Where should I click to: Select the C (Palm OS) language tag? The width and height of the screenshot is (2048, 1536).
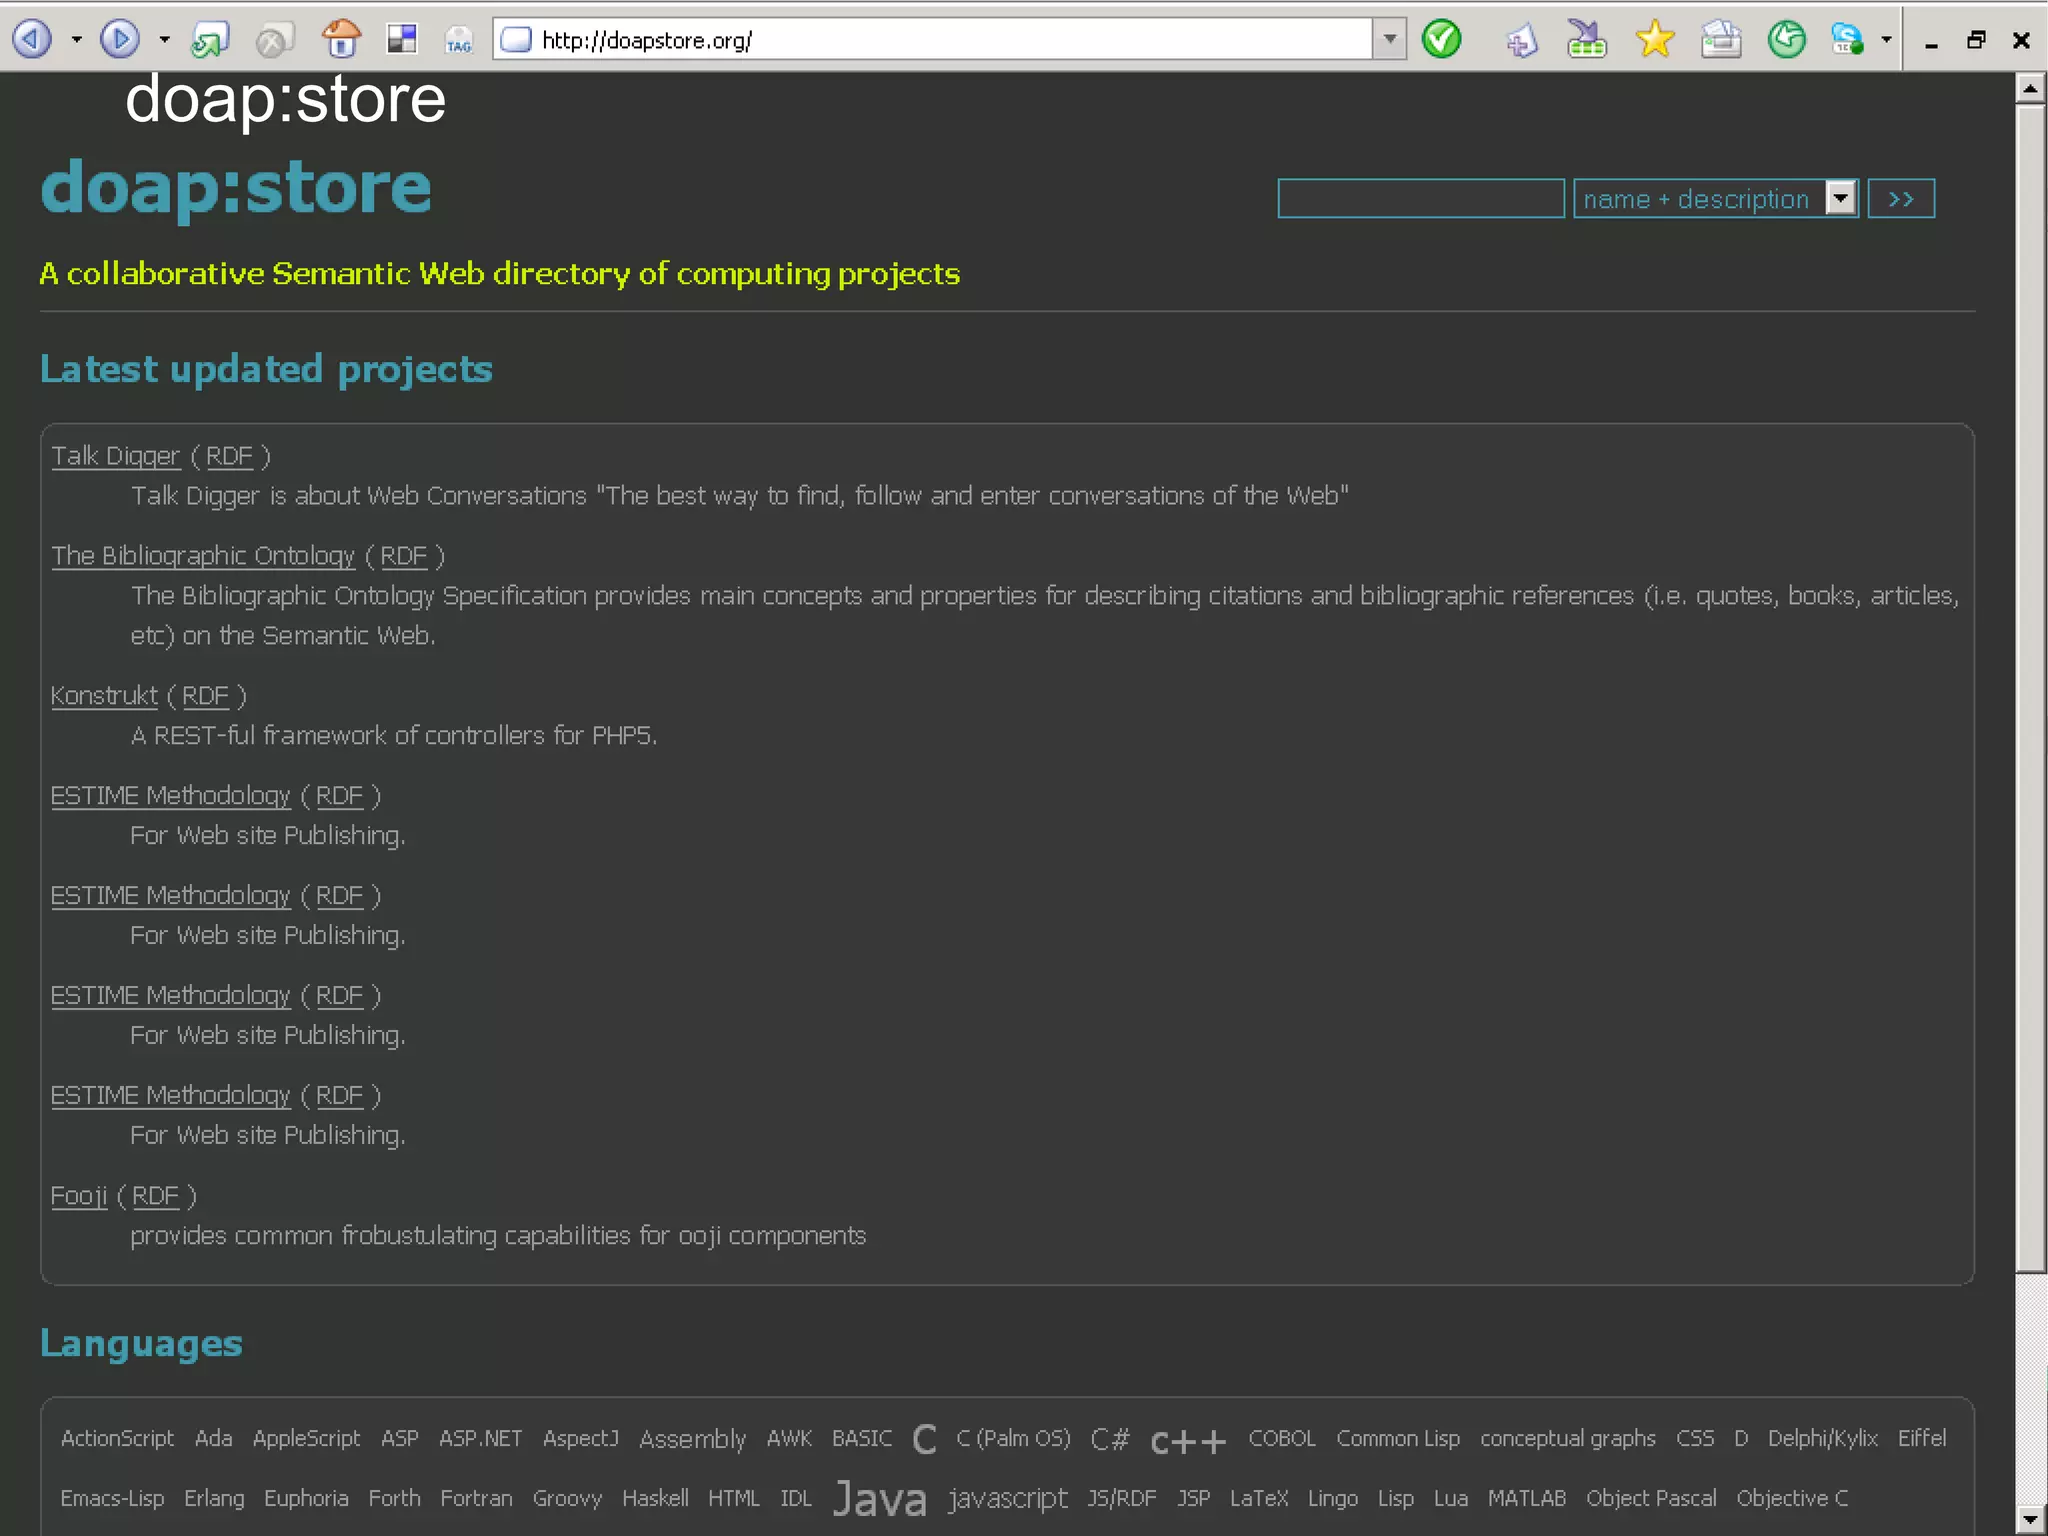point(1013,1438)
